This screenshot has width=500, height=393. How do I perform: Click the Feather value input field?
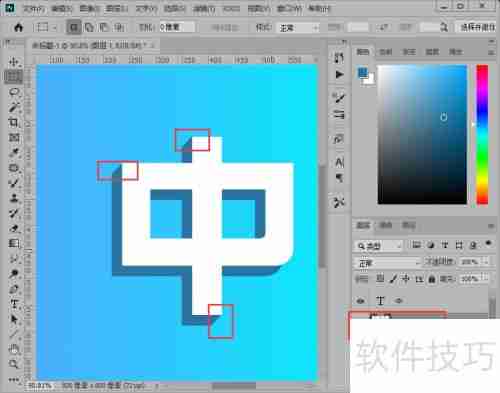point(177,27)
